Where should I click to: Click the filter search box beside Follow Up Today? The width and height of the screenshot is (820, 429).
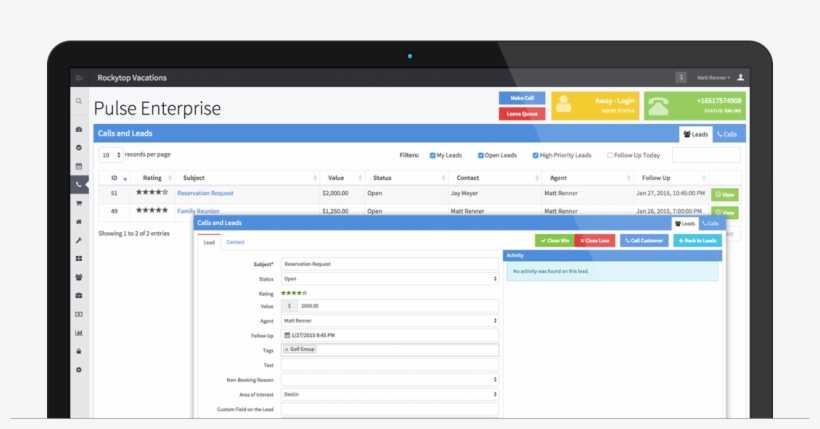[706, 155]
